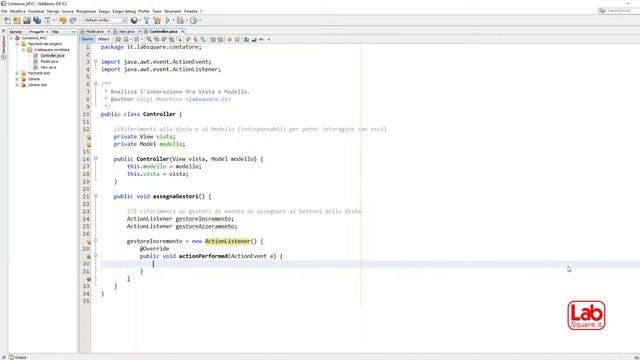This screenshot has height=360, width=640.
Task: Close the Model.java editor tab
Action: 109,31
